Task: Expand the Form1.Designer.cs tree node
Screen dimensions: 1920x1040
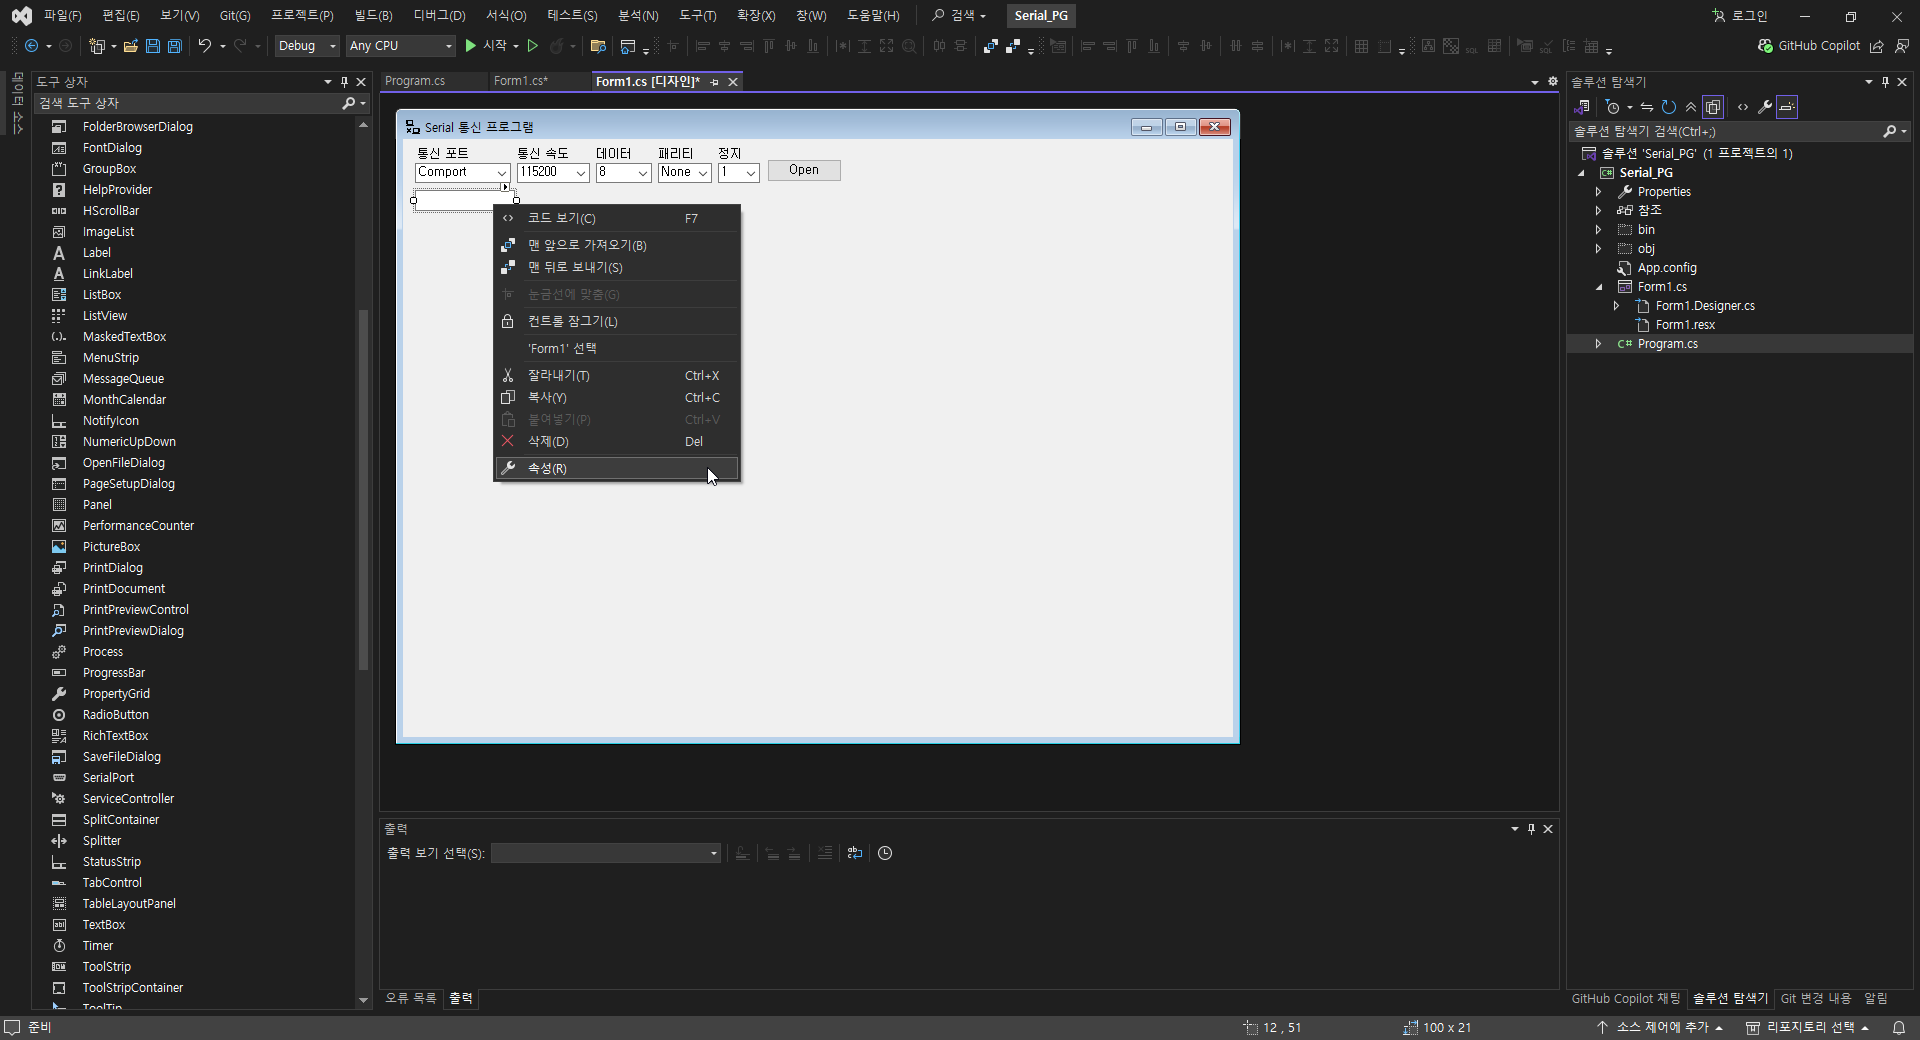Action: point(1617,306)
